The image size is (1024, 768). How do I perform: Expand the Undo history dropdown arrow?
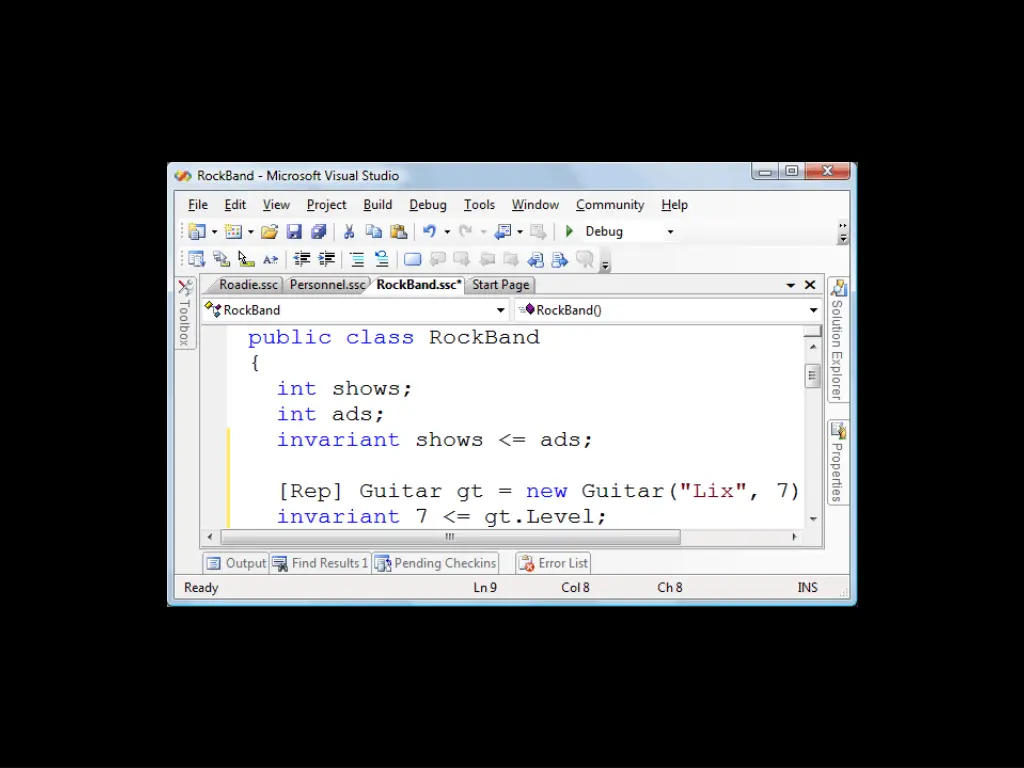(447, 232)
